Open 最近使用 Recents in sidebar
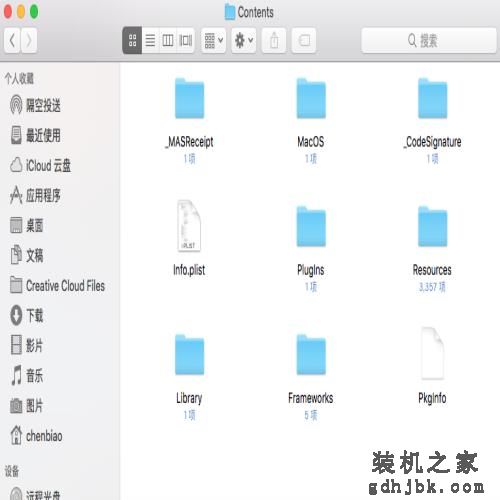This screenshot has height=500, width=500. coord(35,135)
